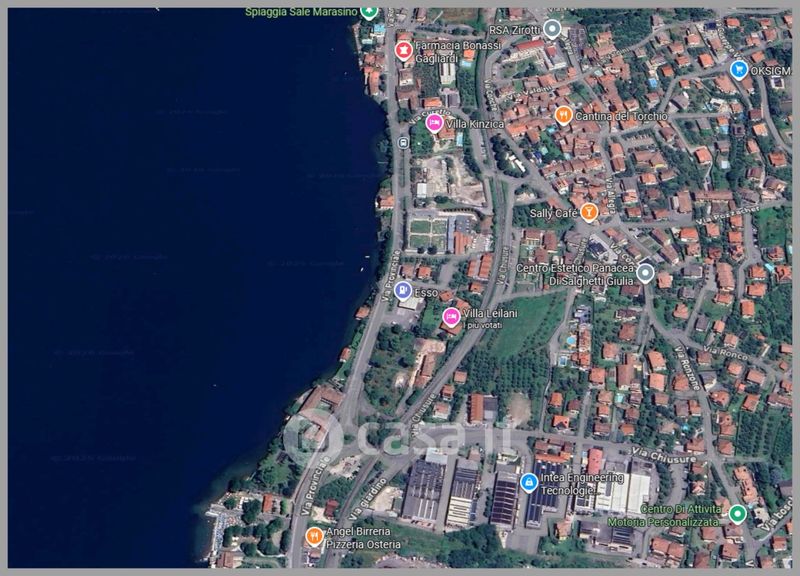This screenshot has height=576, width=800.
Task: Click the OKSIGM blue shopping pin
Action: [739, 69]
